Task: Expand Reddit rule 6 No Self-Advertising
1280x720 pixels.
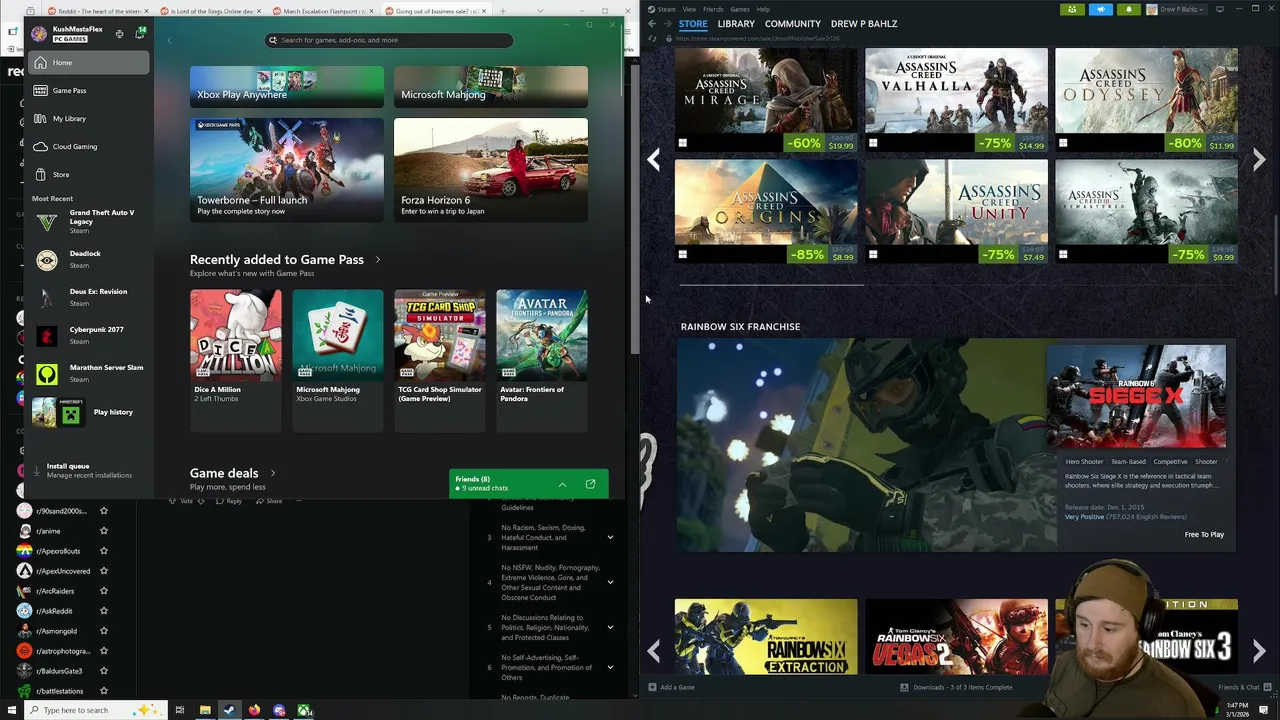Action: click(610, 667)
